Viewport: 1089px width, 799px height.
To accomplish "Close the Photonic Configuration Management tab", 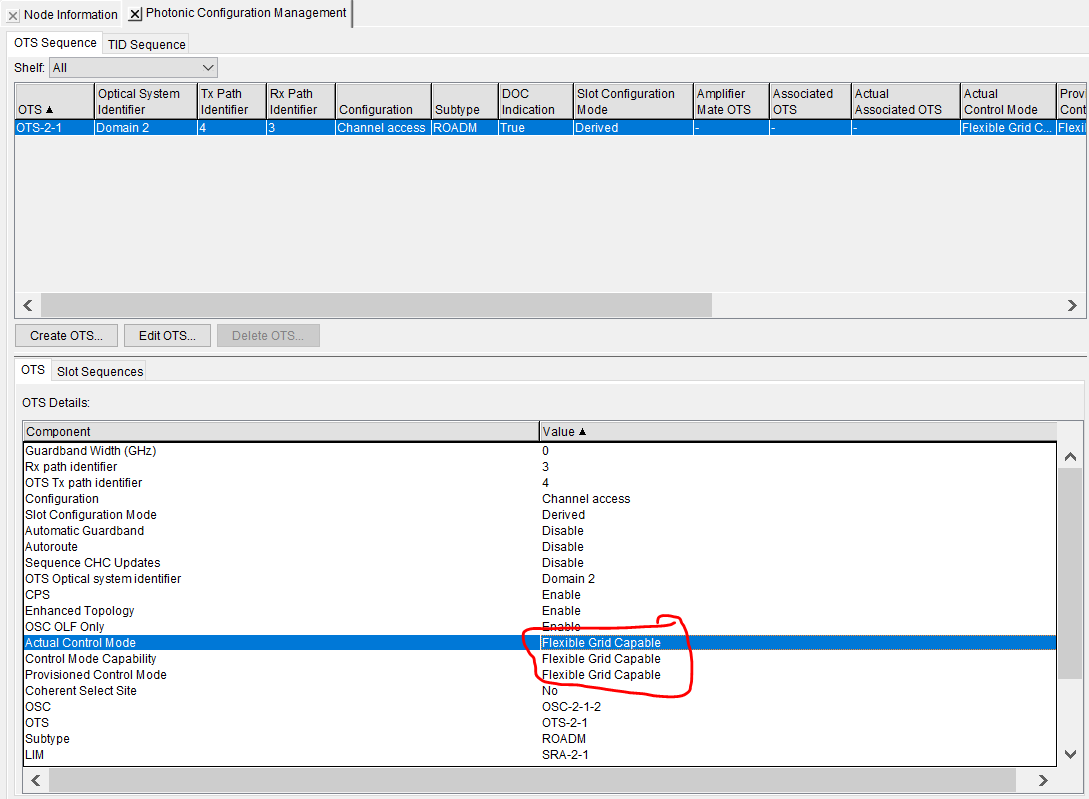I will [x=135, y=14].
